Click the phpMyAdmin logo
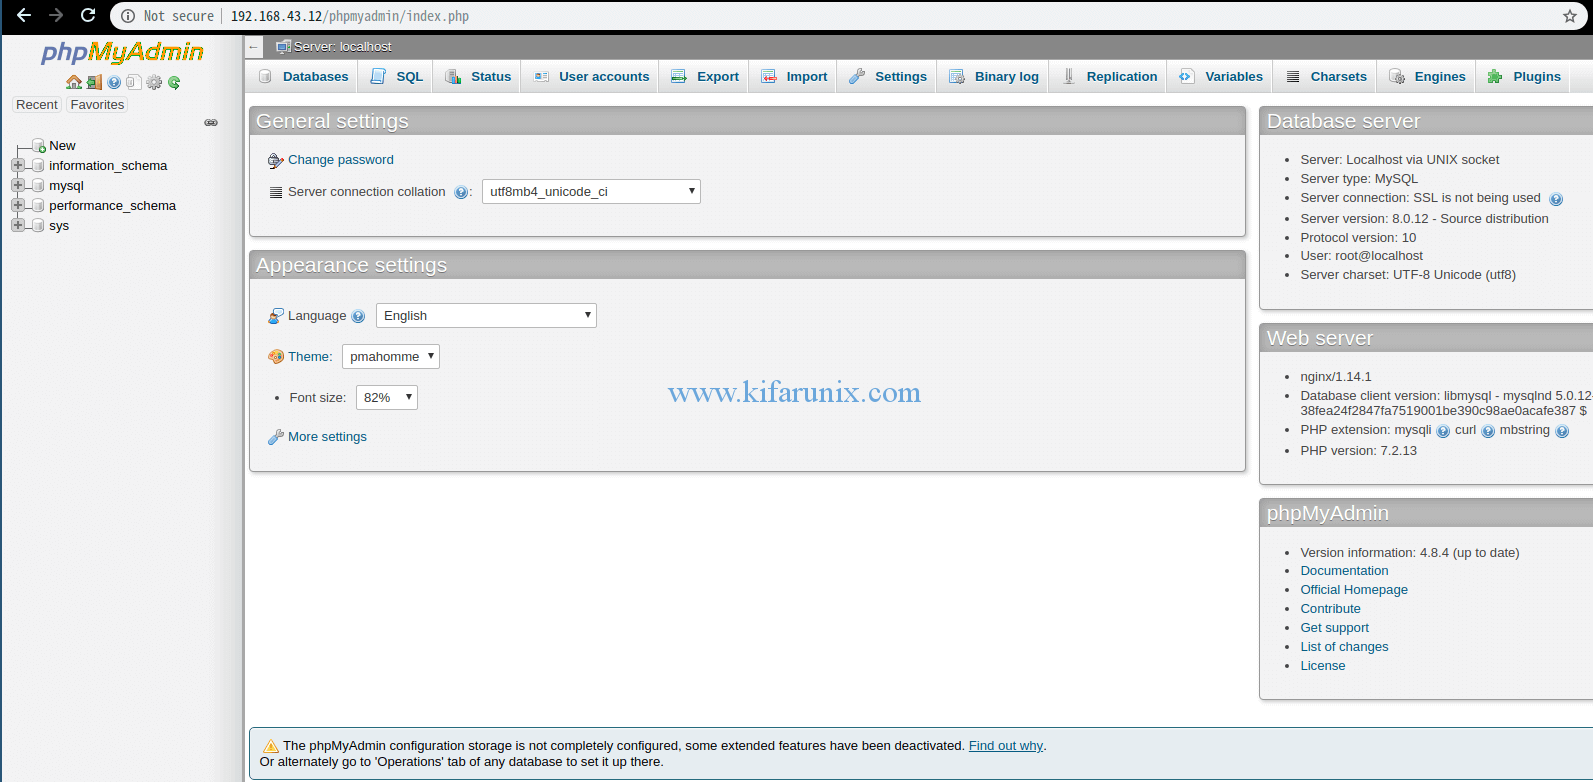Screen dimensions: 1593x782 pyautogui.click(x=122, y=53)
